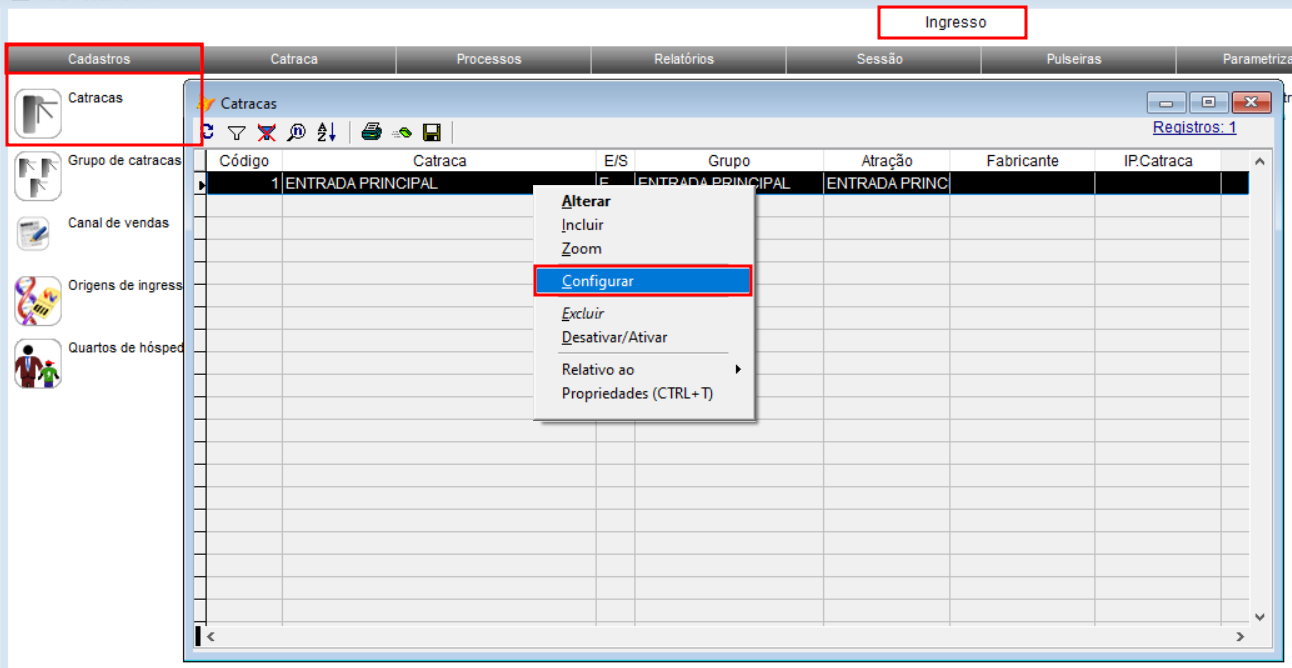This screenshot has width=1292, height=668.
Task: Click the right arrow of horizontal scrollbar
Action: [x=1240, y=636]
